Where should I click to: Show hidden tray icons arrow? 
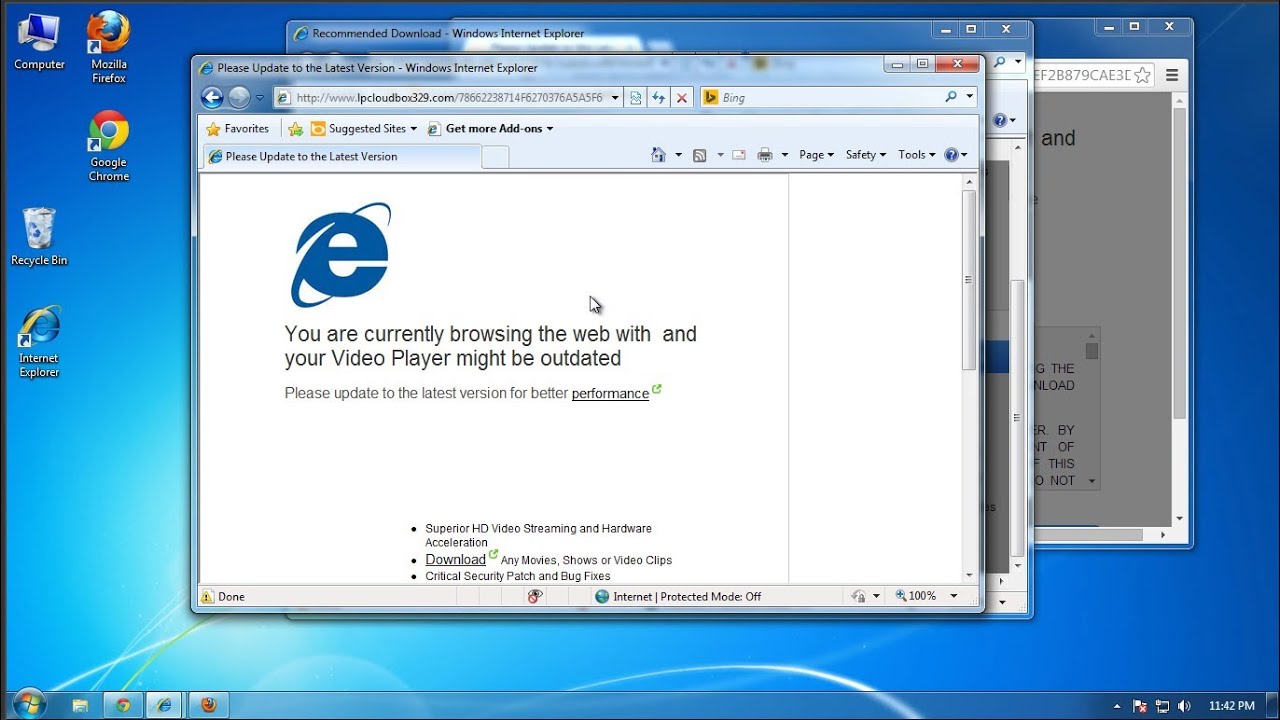[x=1117, y=706]
